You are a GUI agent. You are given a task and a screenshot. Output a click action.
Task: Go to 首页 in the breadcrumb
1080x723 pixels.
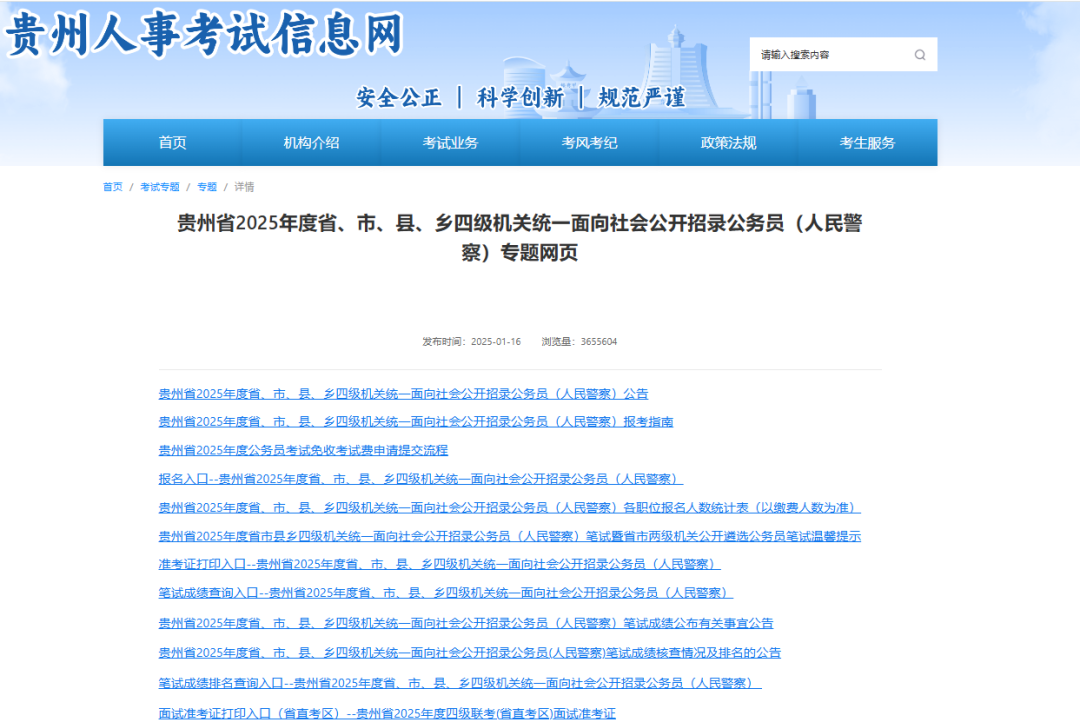[113, 187]
